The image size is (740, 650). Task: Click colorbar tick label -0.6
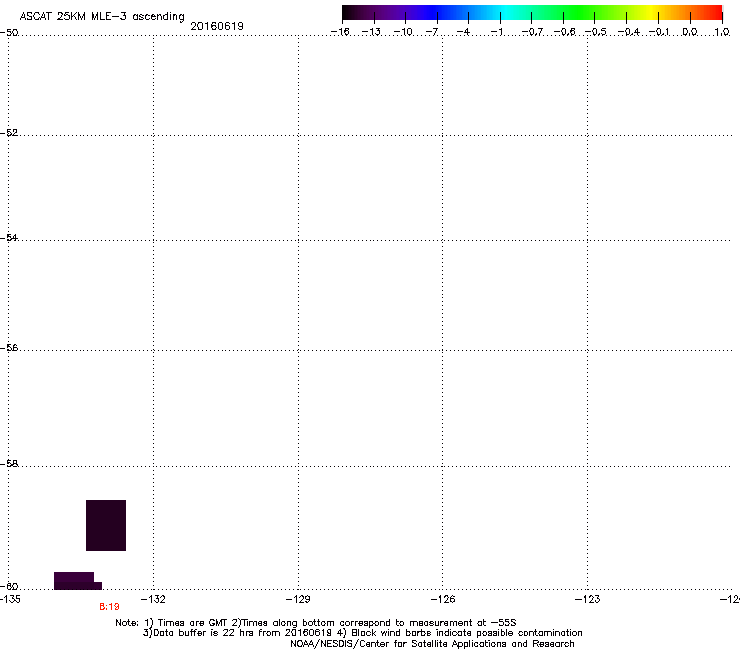point(564,32)
